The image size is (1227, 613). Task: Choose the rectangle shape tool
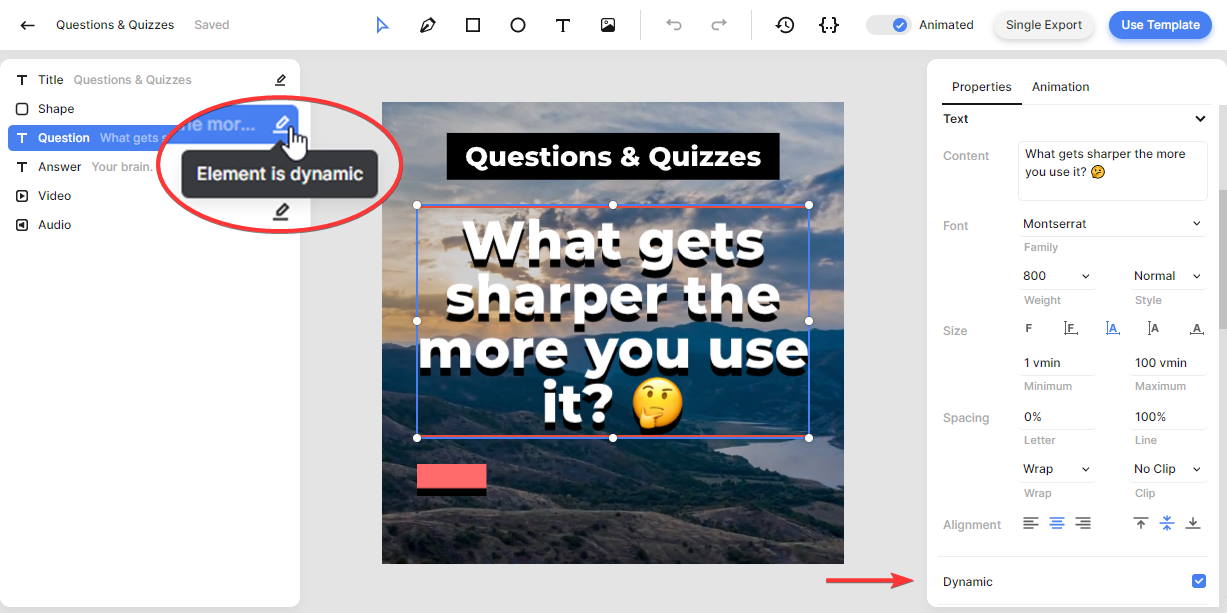(x=473, y=25)
